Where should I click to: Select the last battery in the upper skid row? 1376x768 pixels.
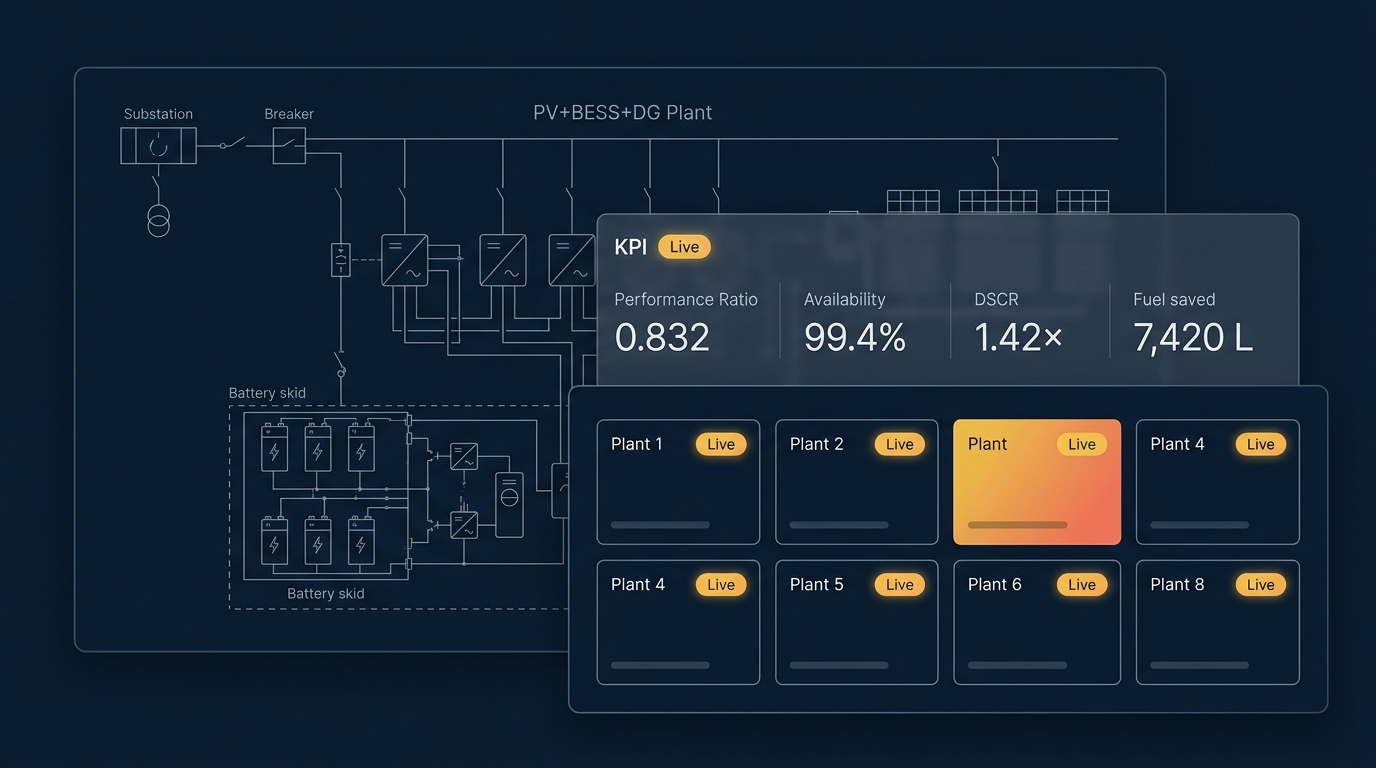[x=361, y=447]
